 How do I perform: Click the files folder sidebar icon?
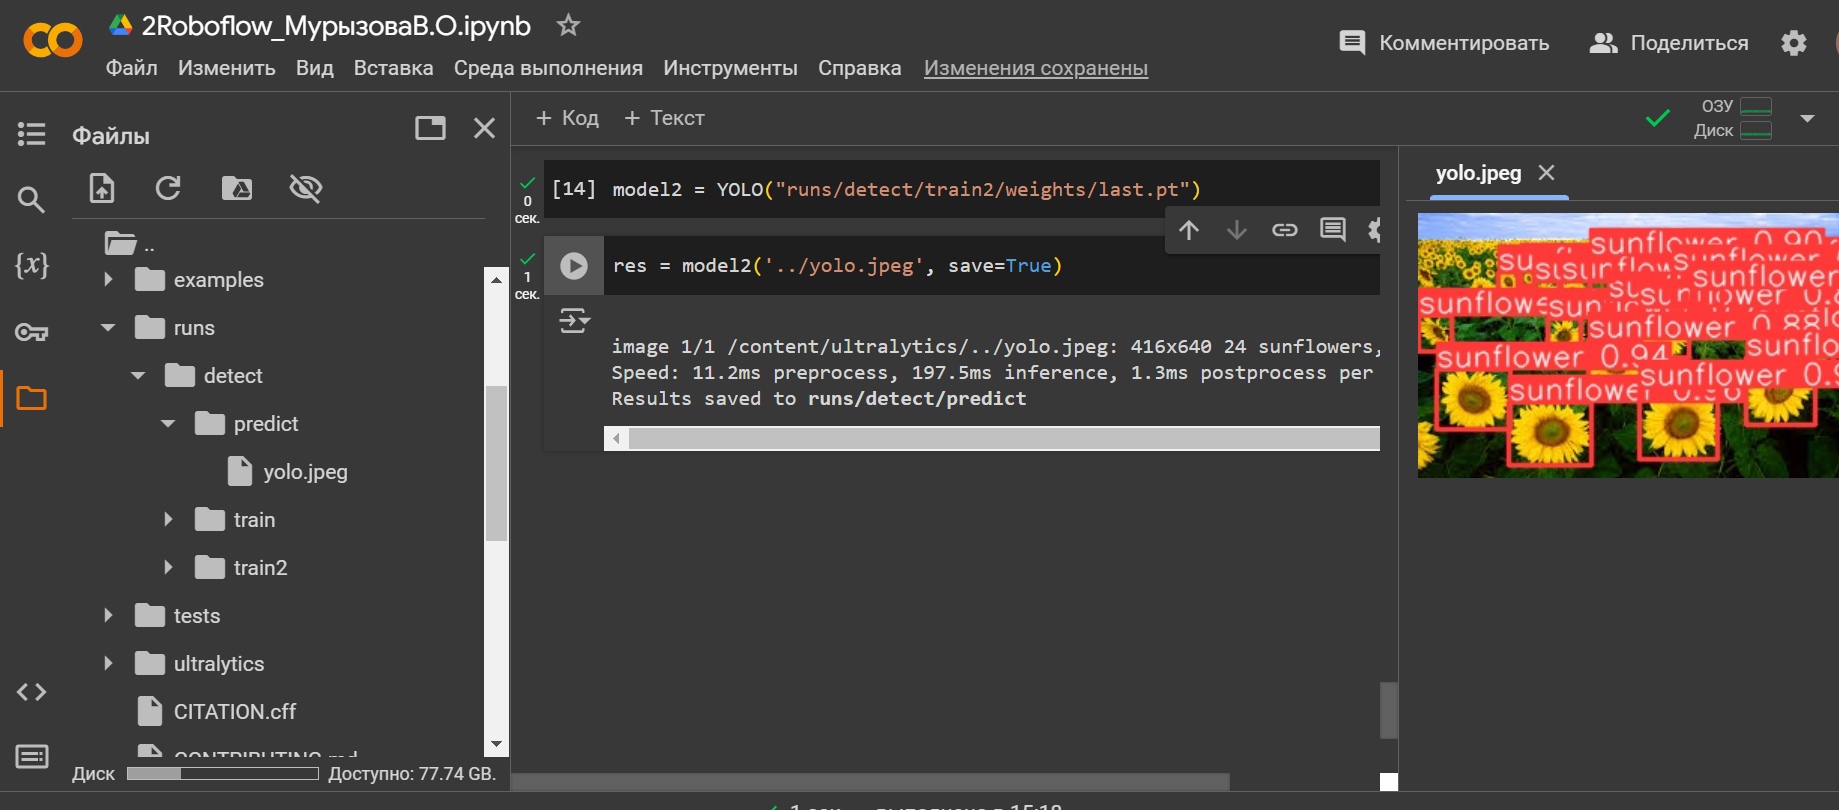(x=31, y=398)
